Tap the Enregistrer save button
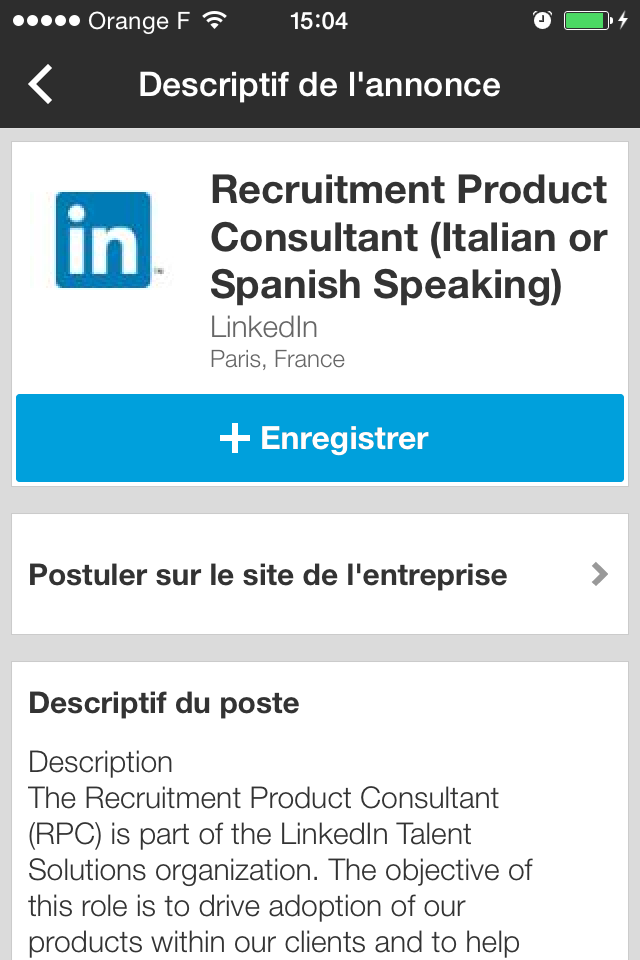The height and width of the screenshot is (960, 640). coord(320,438)
